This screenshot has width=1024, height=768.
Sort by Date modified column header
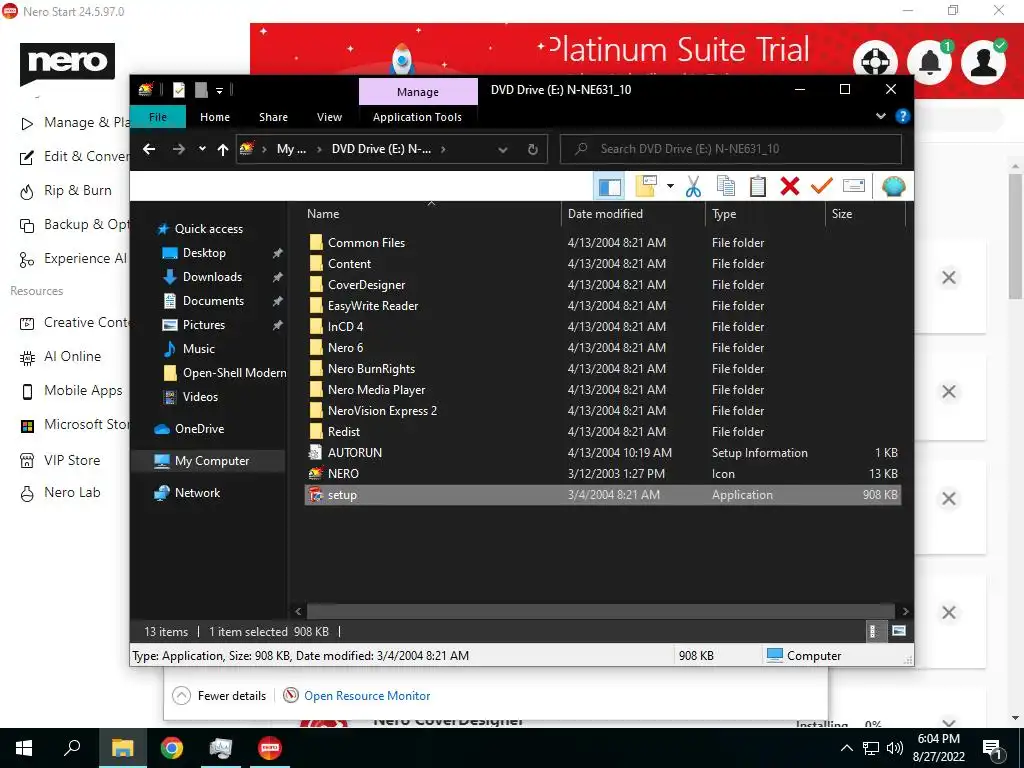pos(633,214)
